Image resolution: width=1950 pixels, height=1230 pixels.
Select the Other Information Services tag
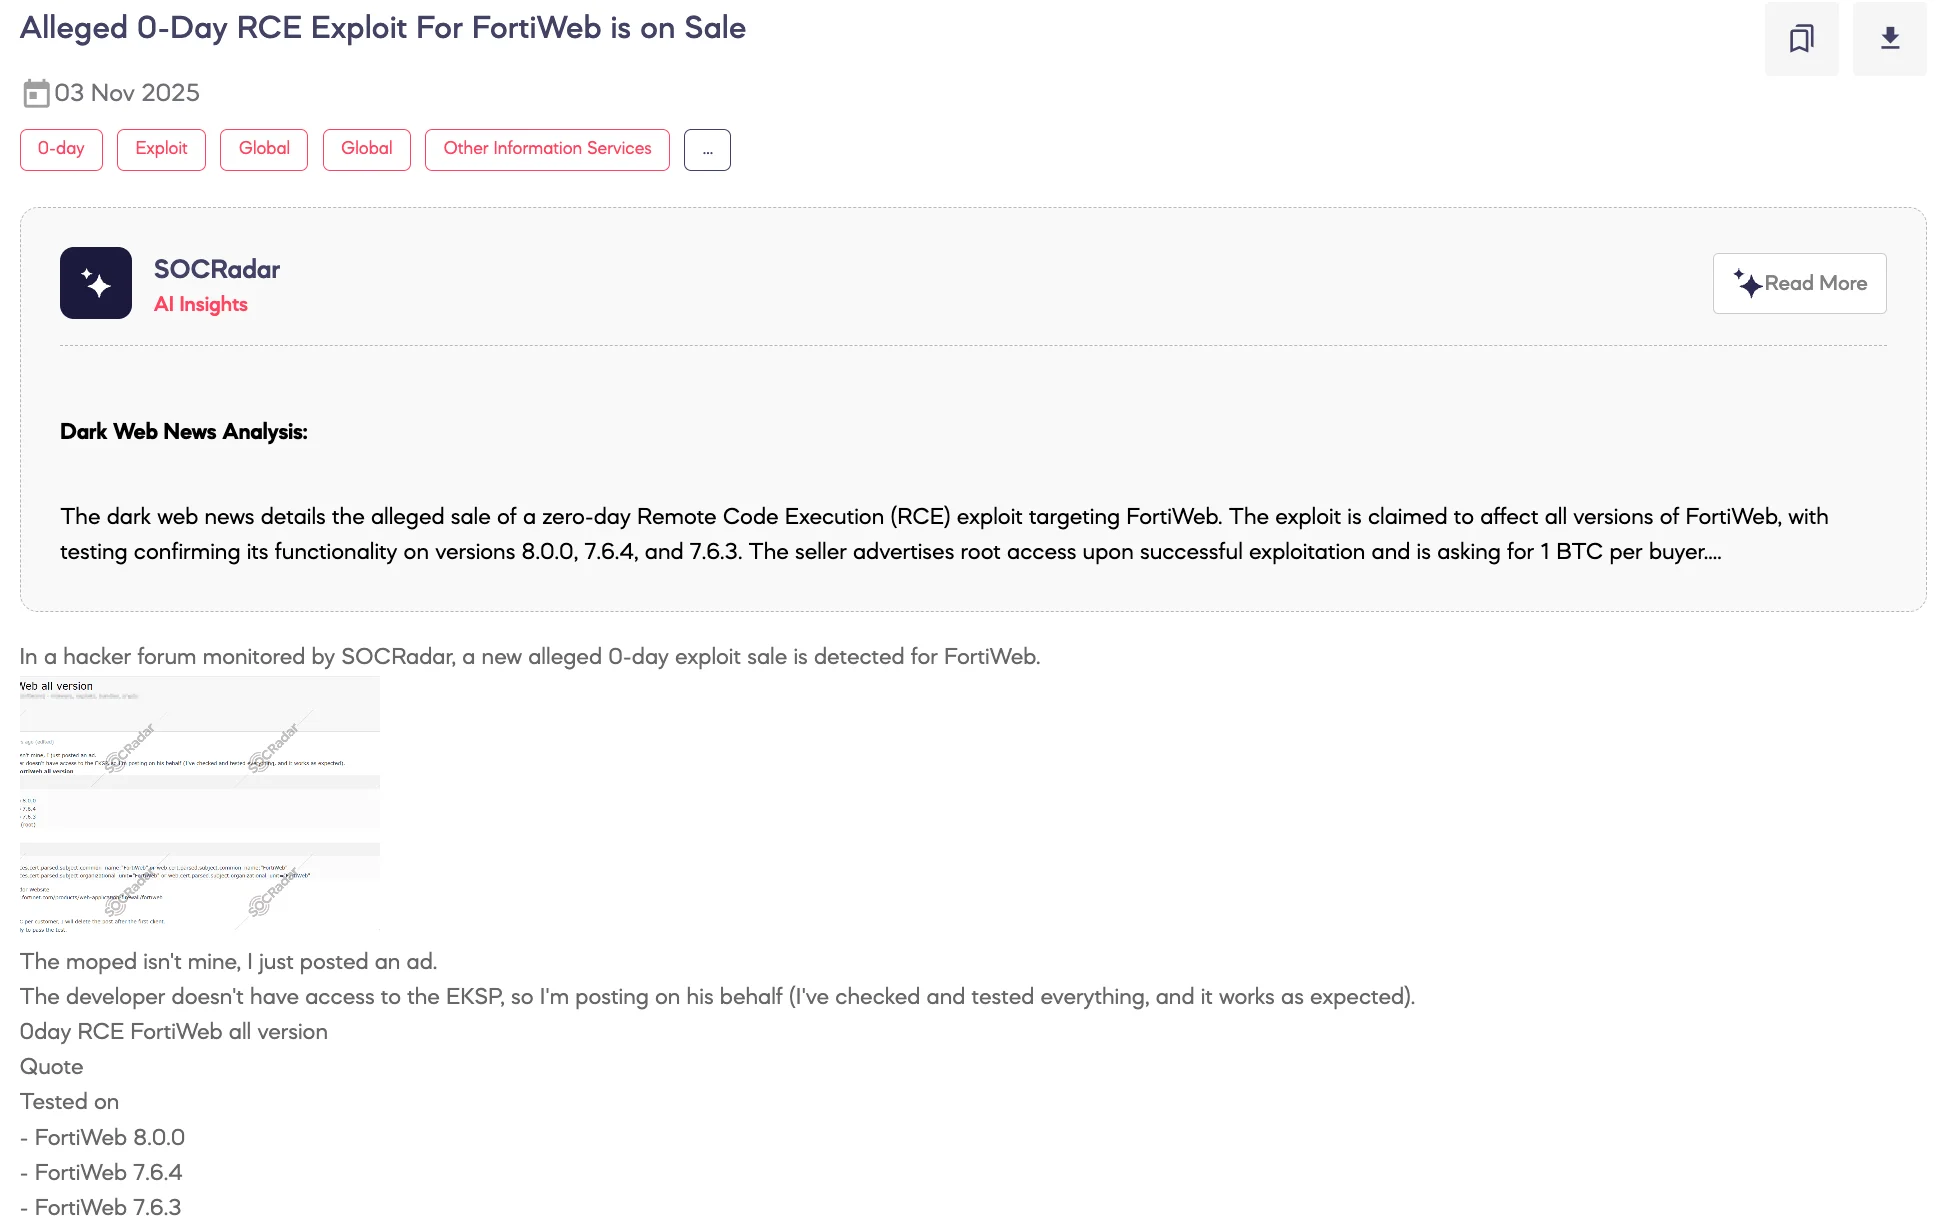[x=546, y=149]
